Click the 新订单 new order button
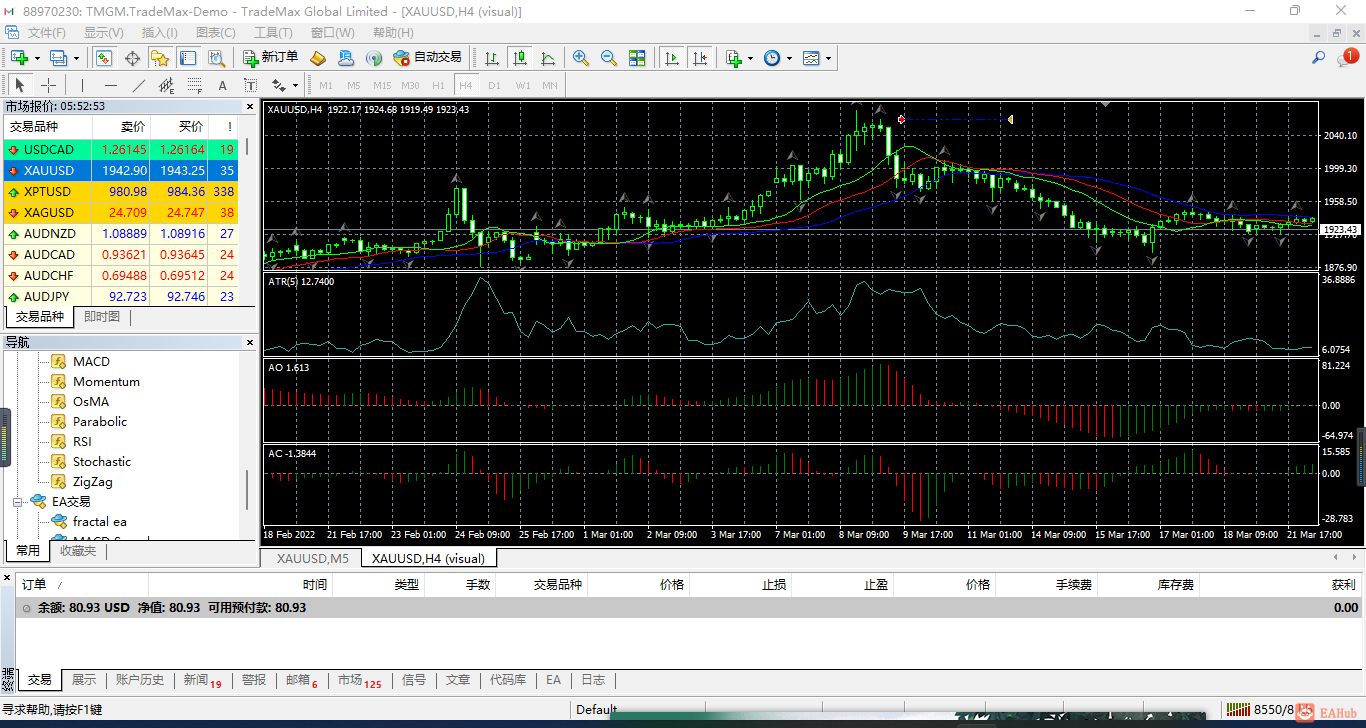This screenshot has height=728, width=1366. click(x=270, y=58)
